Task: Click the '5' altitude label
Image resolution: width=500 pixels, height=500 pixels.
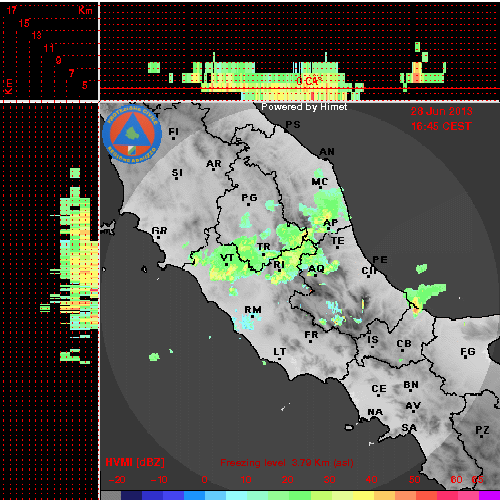Action: coord(85,85)
